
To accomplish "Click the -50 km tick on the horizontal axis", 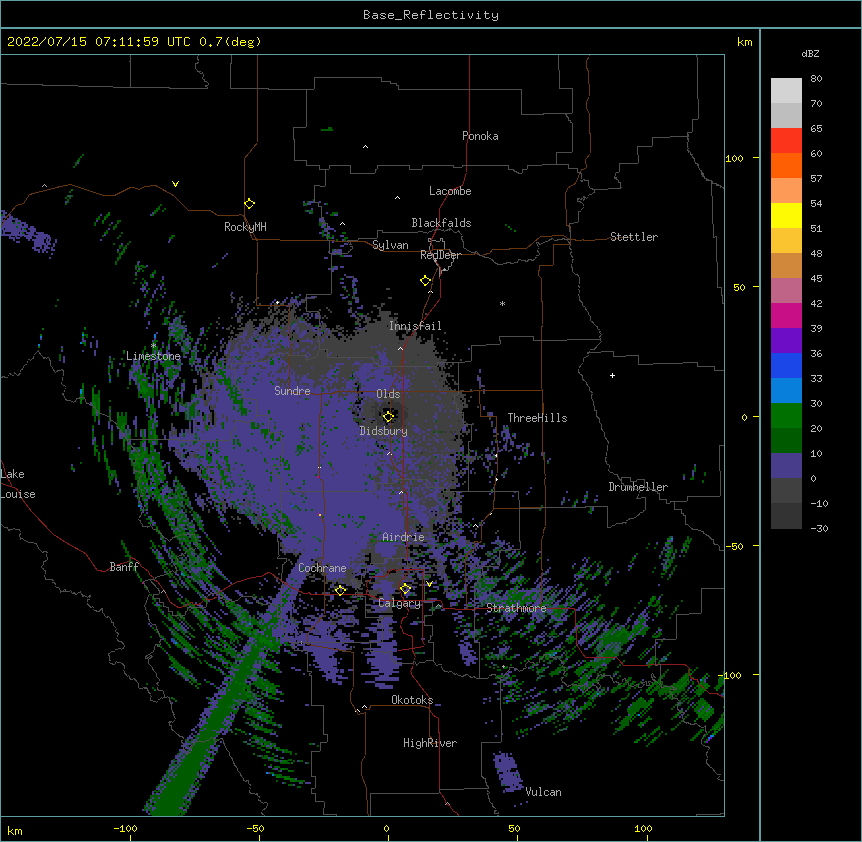I will (255, 829).
